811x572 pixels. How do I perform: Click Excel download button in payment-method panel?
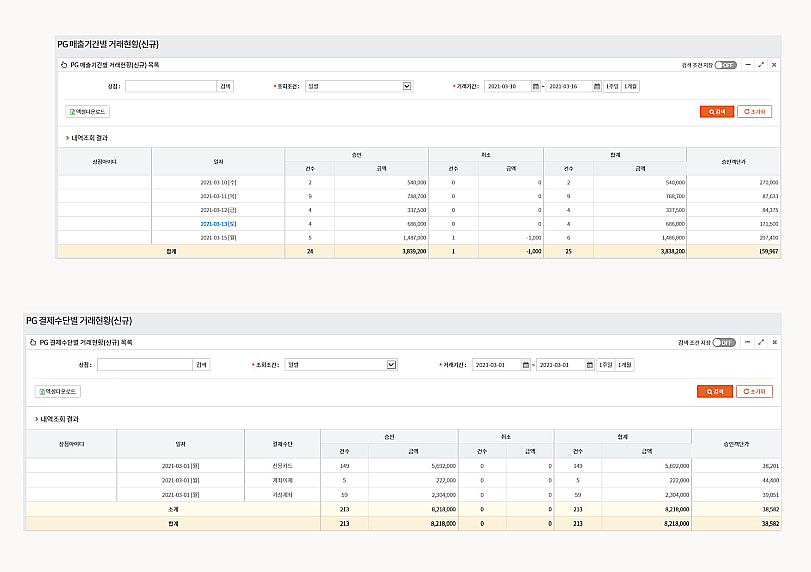coord(58,392)
